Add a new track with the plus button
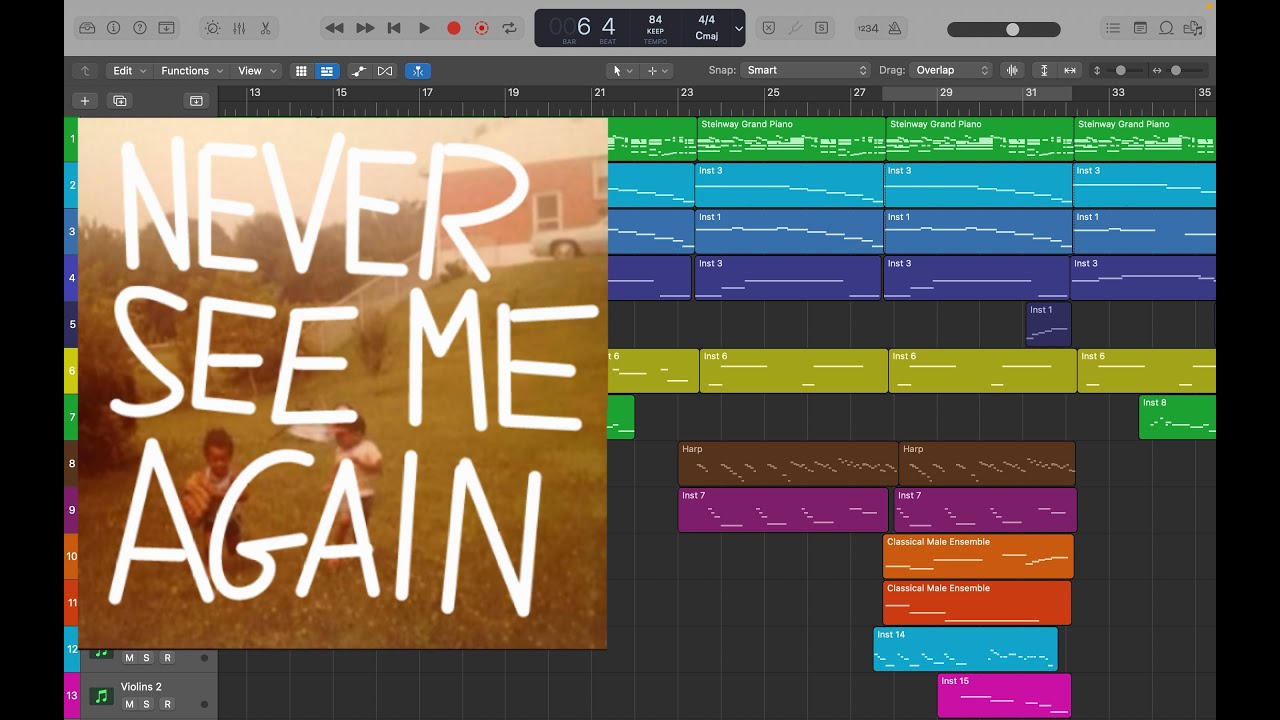 click(x=85, y=101)
